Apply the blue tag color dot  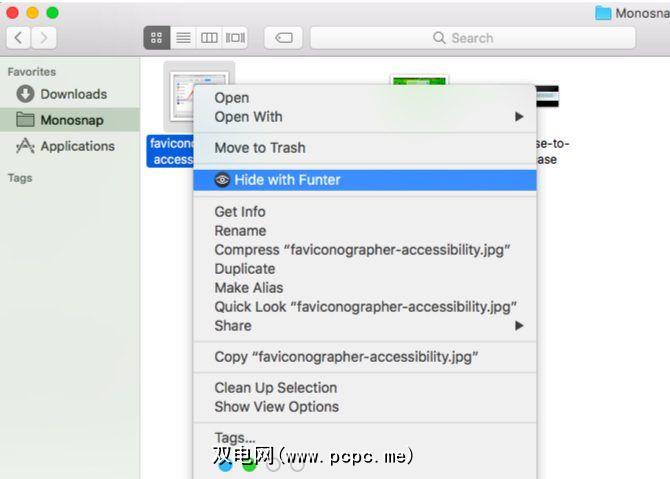click(225, 466)
